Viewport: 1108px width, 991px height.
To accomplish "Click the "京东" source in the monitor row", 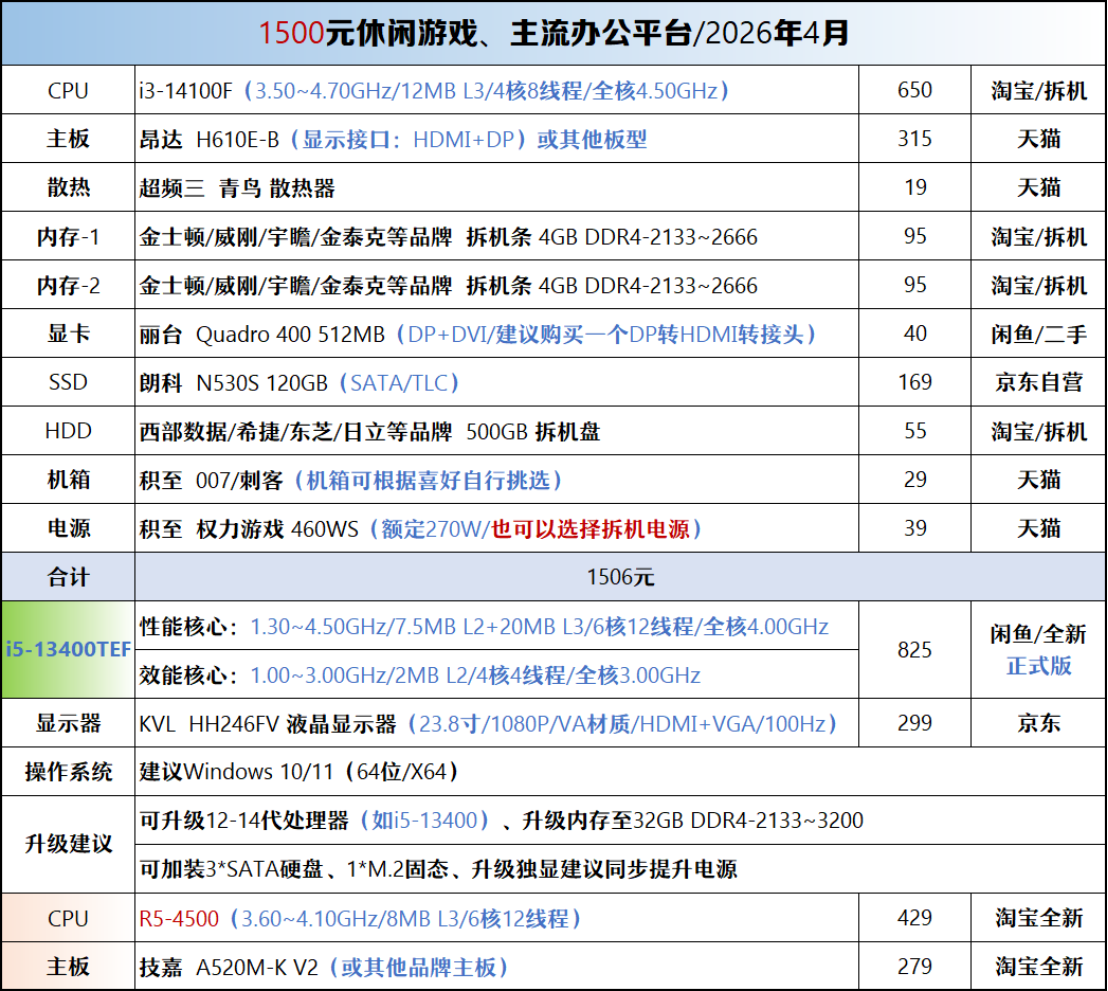I will [1039, 723].
